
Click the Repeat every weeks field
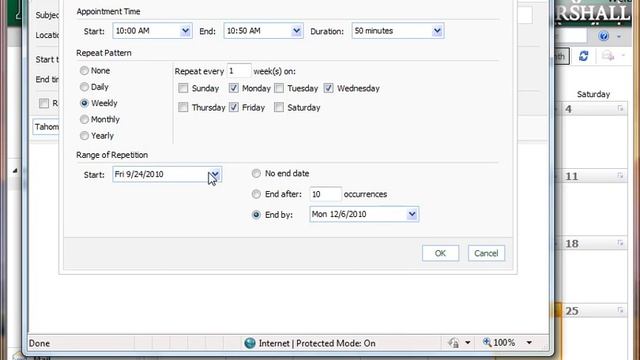239,71
